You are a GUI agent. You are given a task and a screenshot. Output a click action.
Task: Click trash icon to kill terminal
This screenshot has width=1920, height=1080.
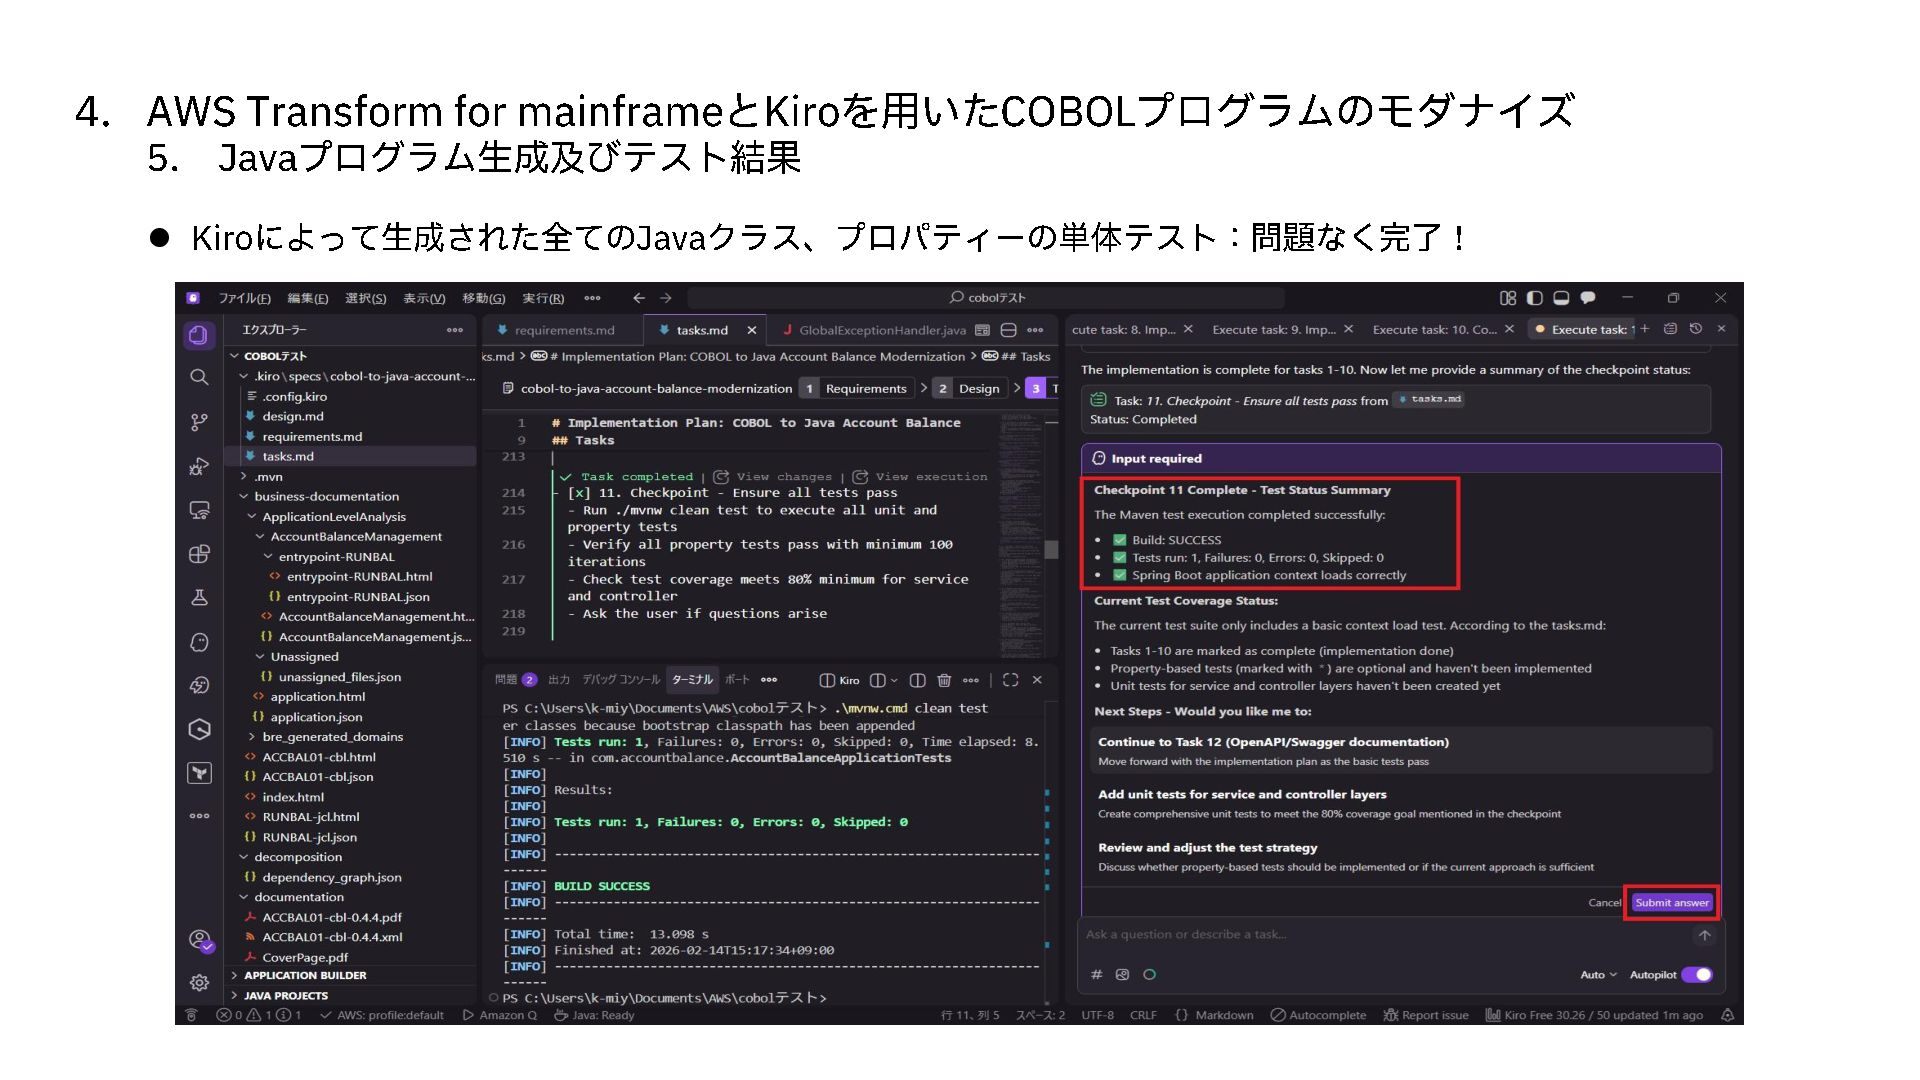point(944,680)
